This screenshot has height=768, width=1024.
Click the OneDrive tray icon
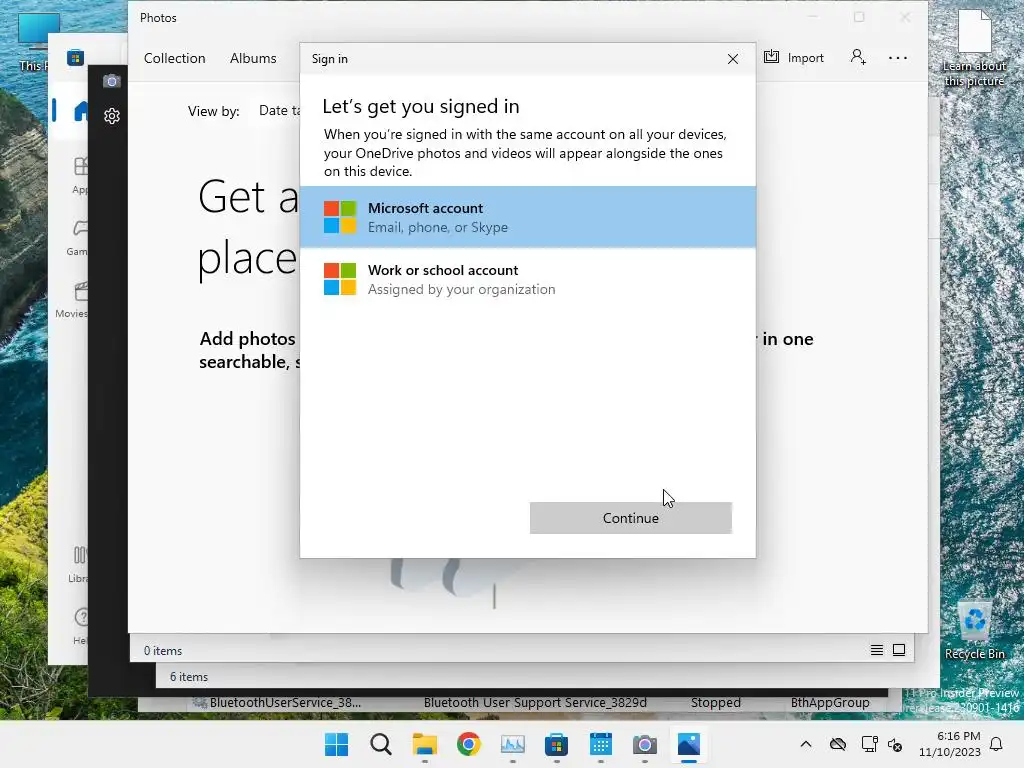pos(838,744)
